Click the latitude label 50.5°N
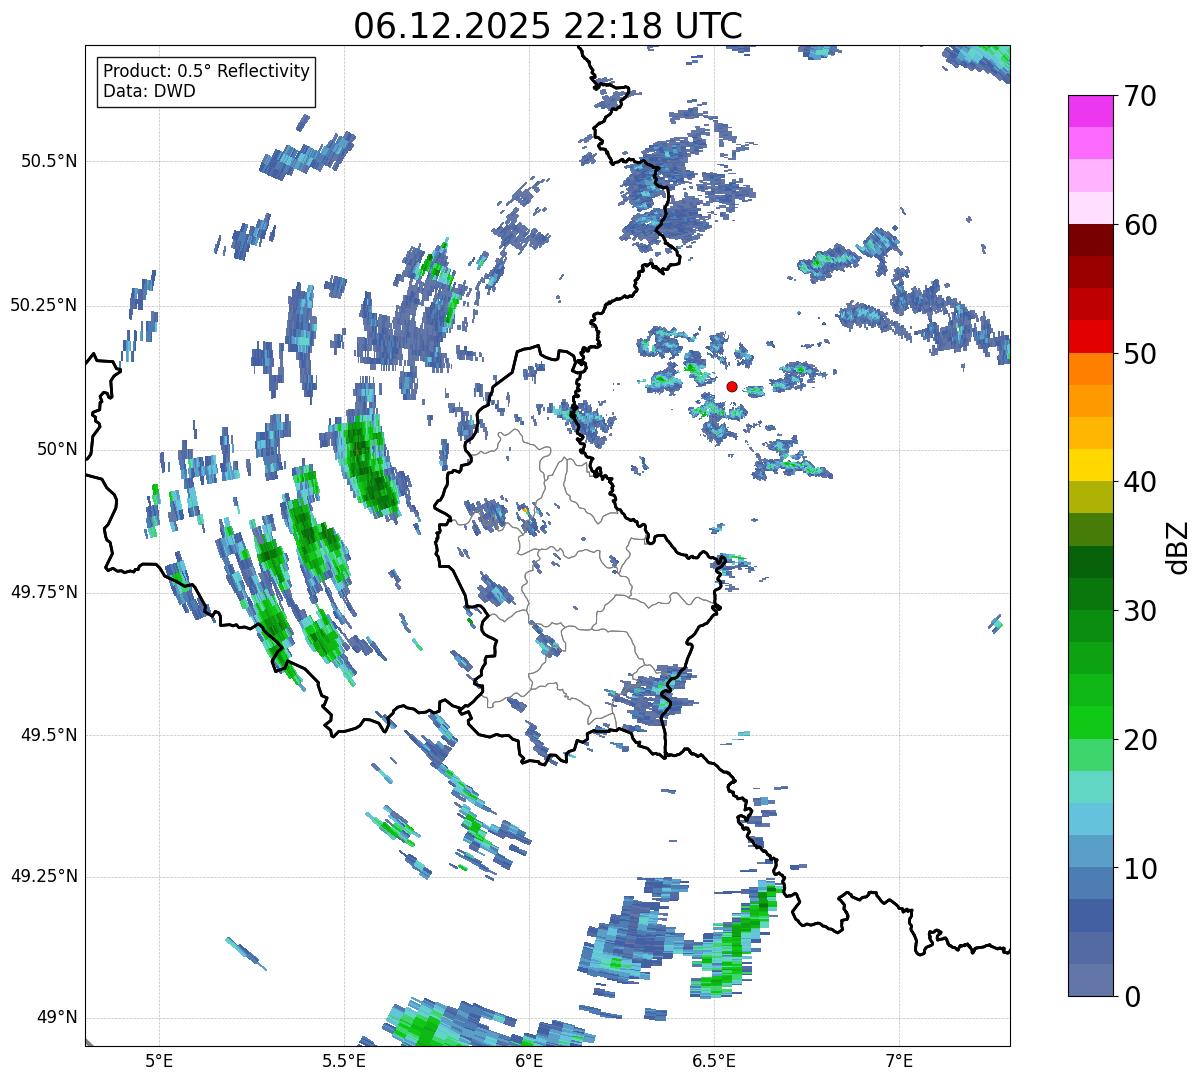 49,161
